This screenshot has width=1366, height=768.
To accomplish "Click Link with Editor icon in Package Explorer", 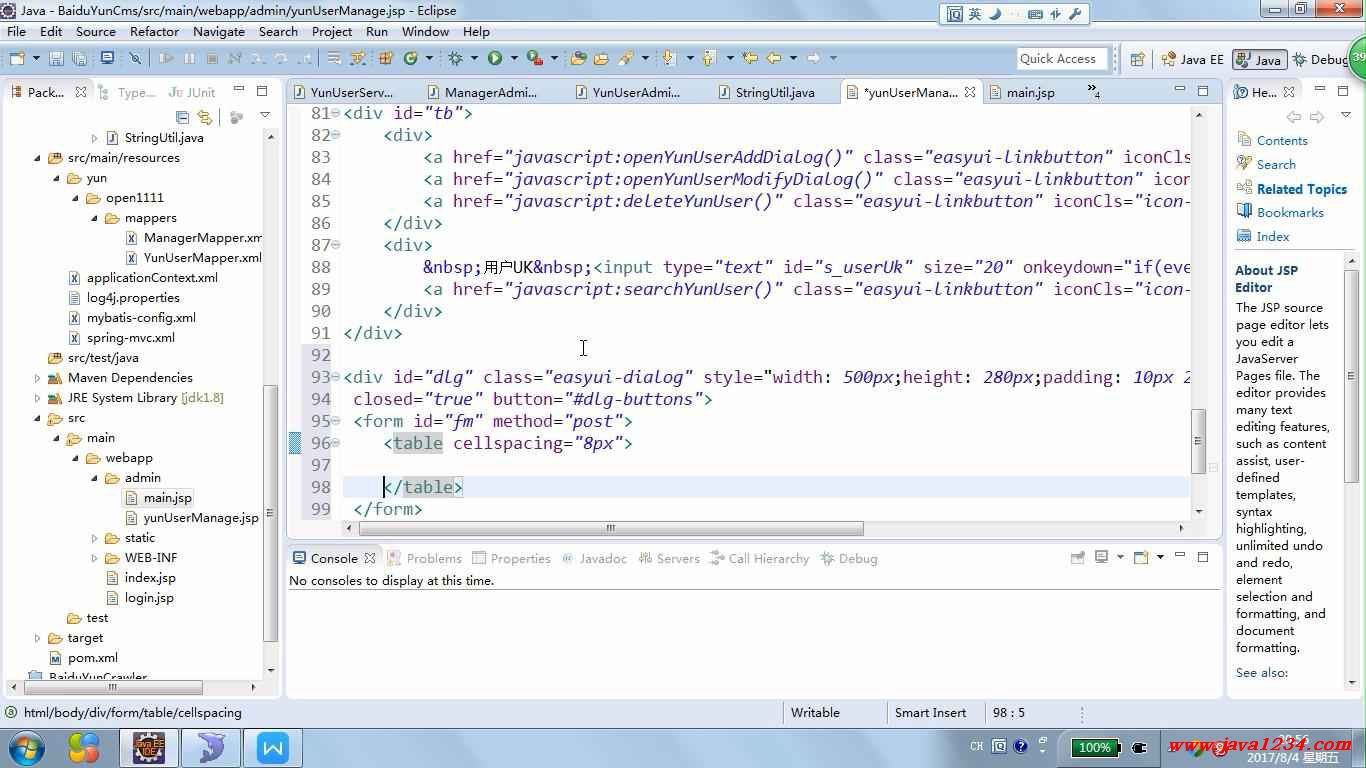I will (x=205, y=116).
